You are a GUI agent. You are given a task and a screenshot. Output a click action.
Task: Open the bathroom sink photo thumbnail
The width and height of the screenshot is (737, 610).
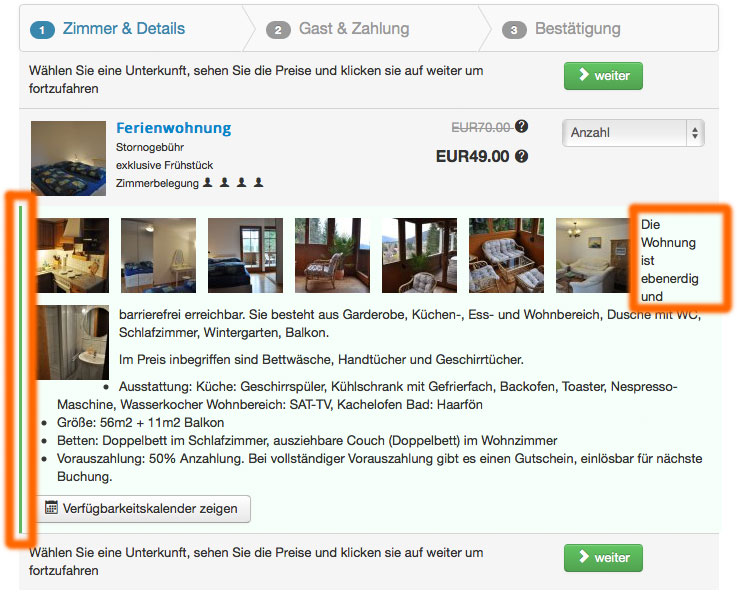(x=73, y=342)
